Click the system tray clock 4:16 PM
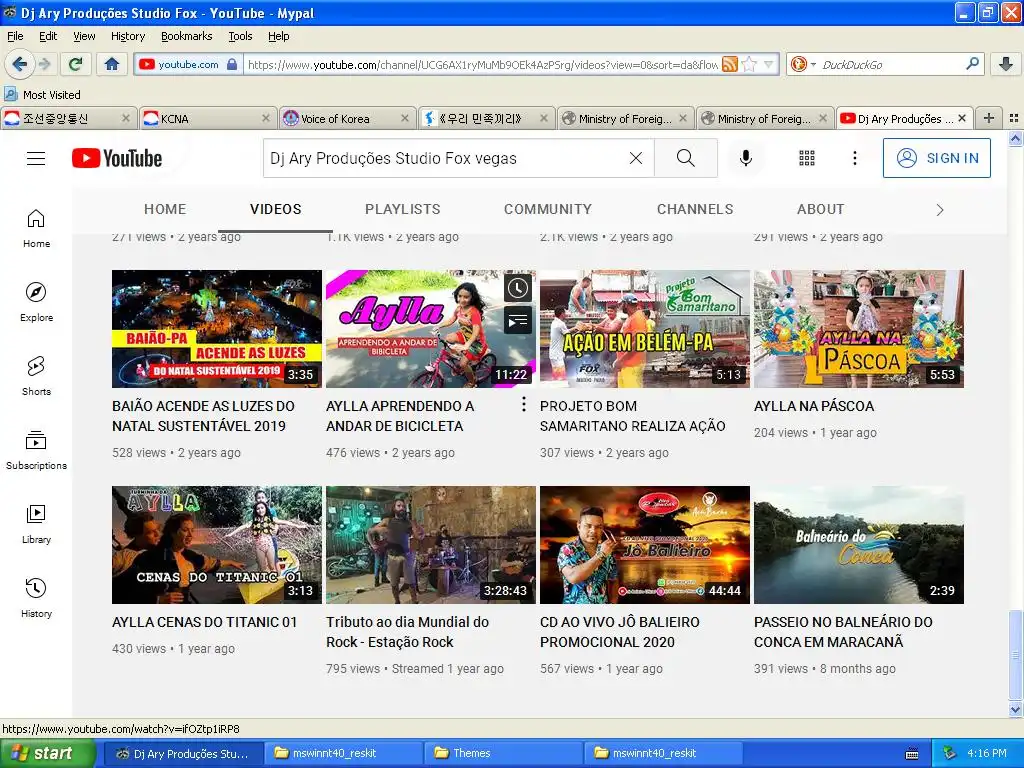This screenshot has width=1024, height=768. click(x=987, y=753)
